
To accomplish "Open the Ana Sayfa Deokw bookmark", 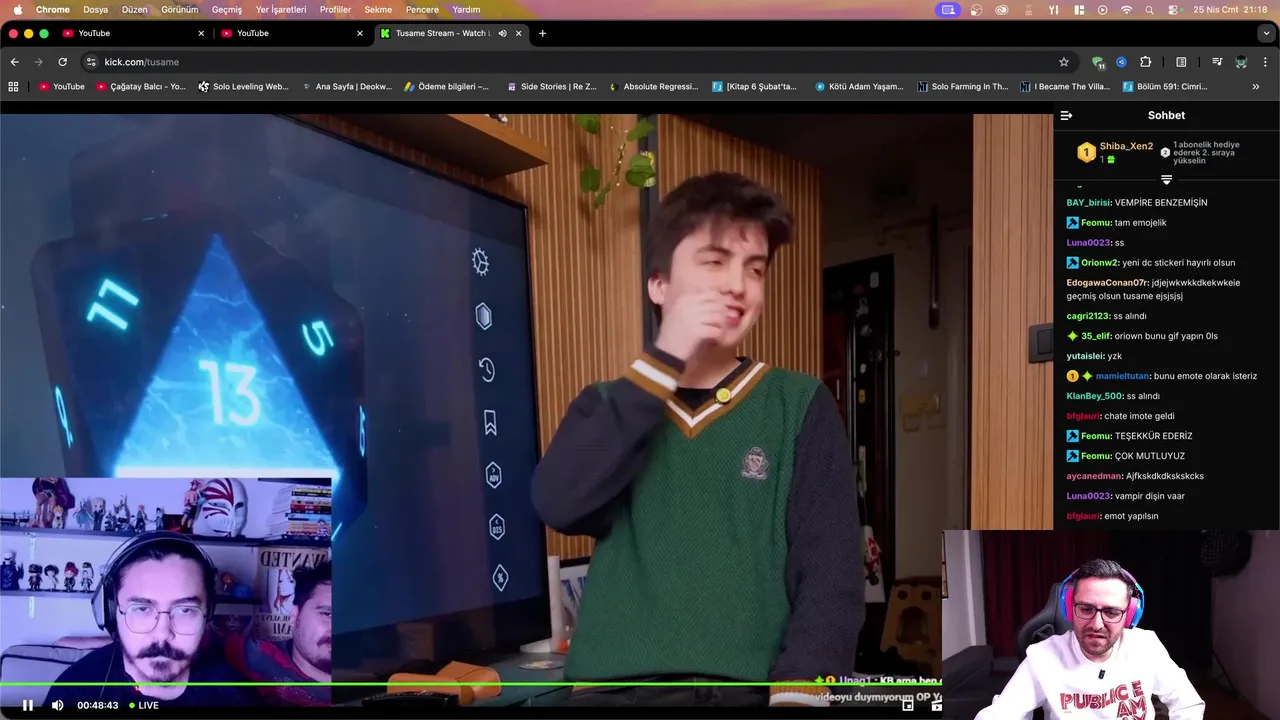I will pyautogui.click(x=347, y=87).
